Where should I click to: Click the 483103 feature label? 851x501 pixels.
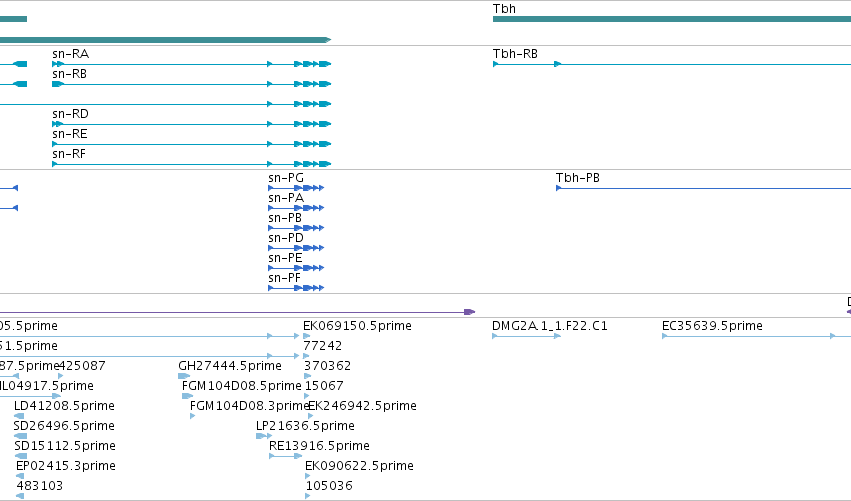pyautogui.click(x=40, y=486)
